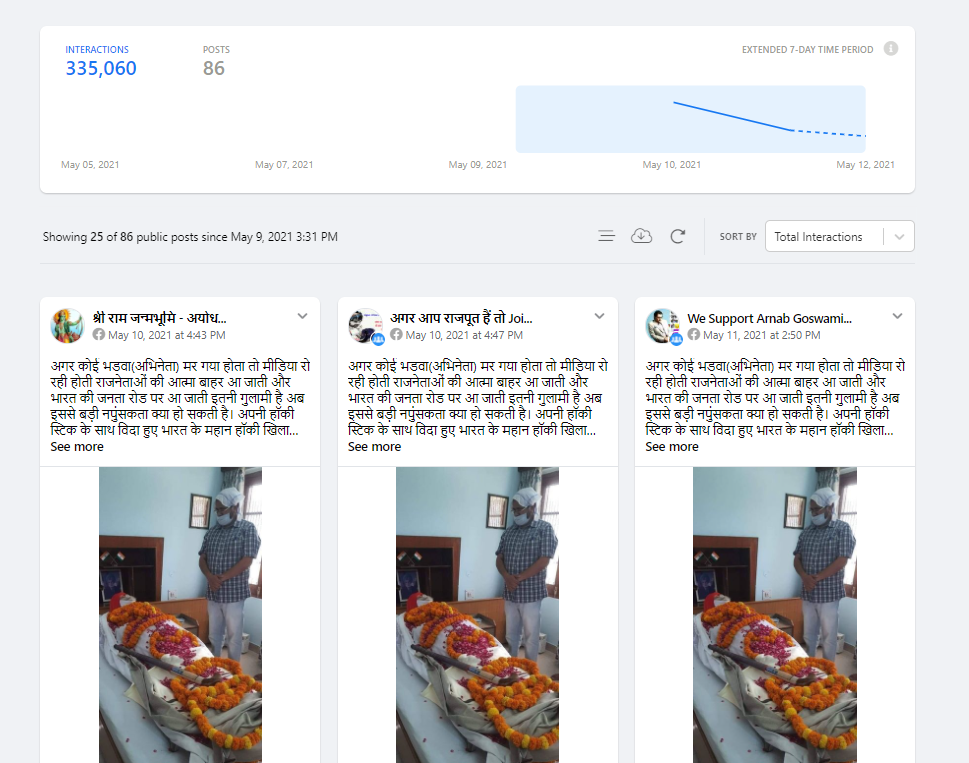Refresh the post results

click(x=677, y=236)
